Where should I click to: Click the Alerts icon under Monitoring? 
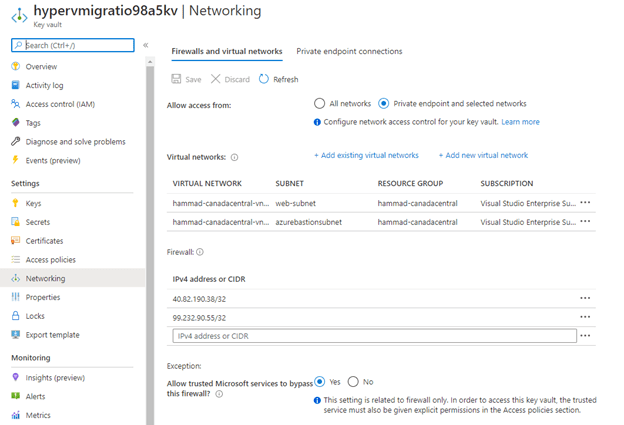[16, 396]
